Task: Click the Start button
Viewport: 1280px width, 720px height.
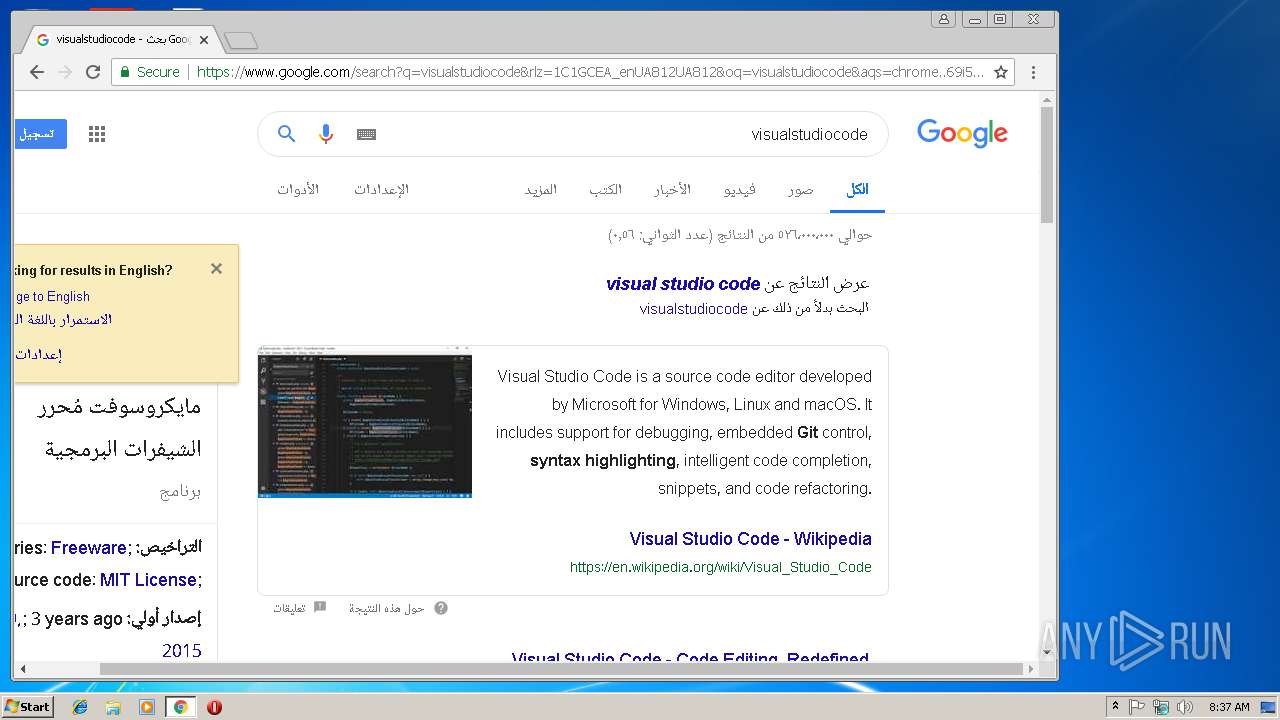Action: click(x=27, y=707)
